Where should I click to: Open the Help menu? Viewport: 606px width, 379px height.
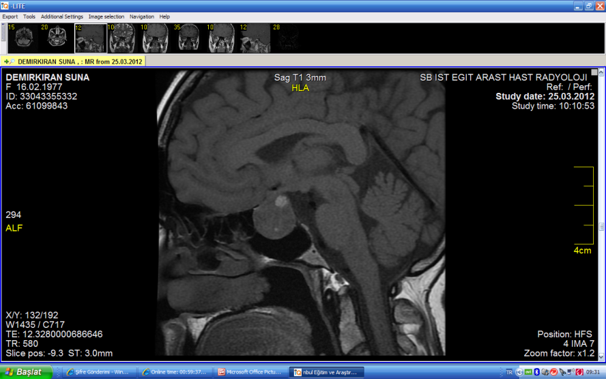[x=165, y=17]
